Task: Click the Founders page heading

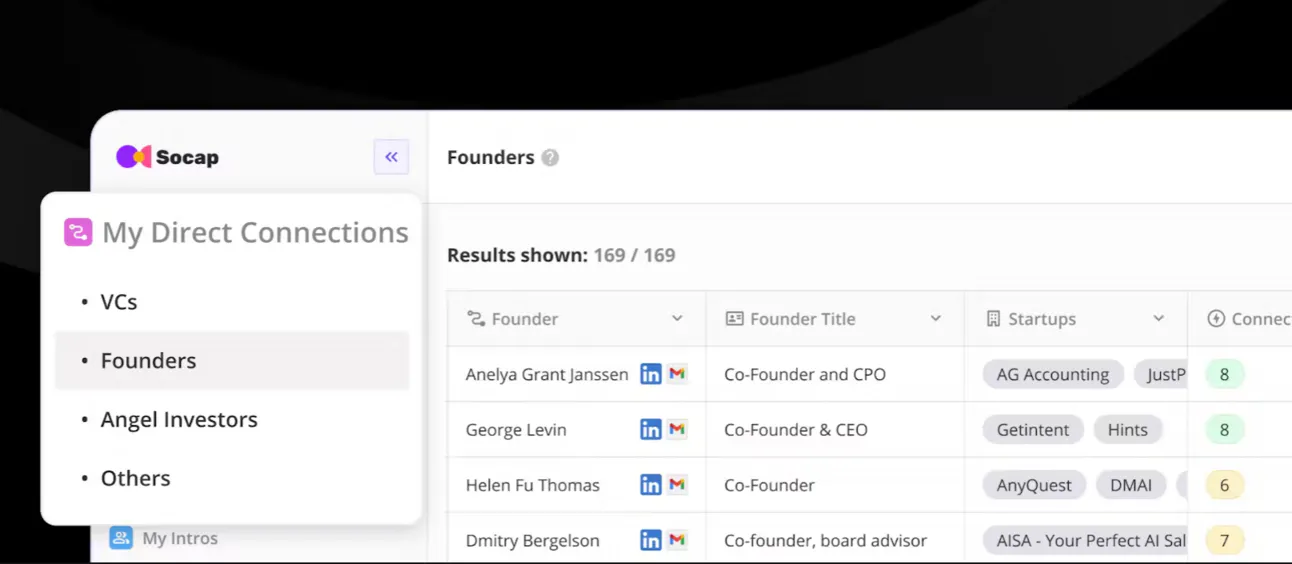Action: (x=490, y=158)
